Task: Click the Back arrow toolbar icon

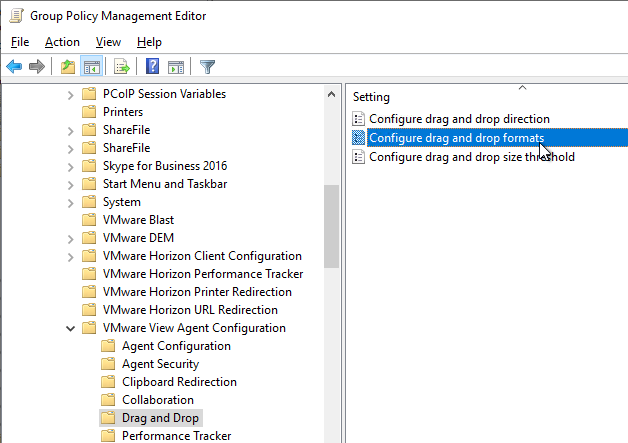Action: point(14,66)
